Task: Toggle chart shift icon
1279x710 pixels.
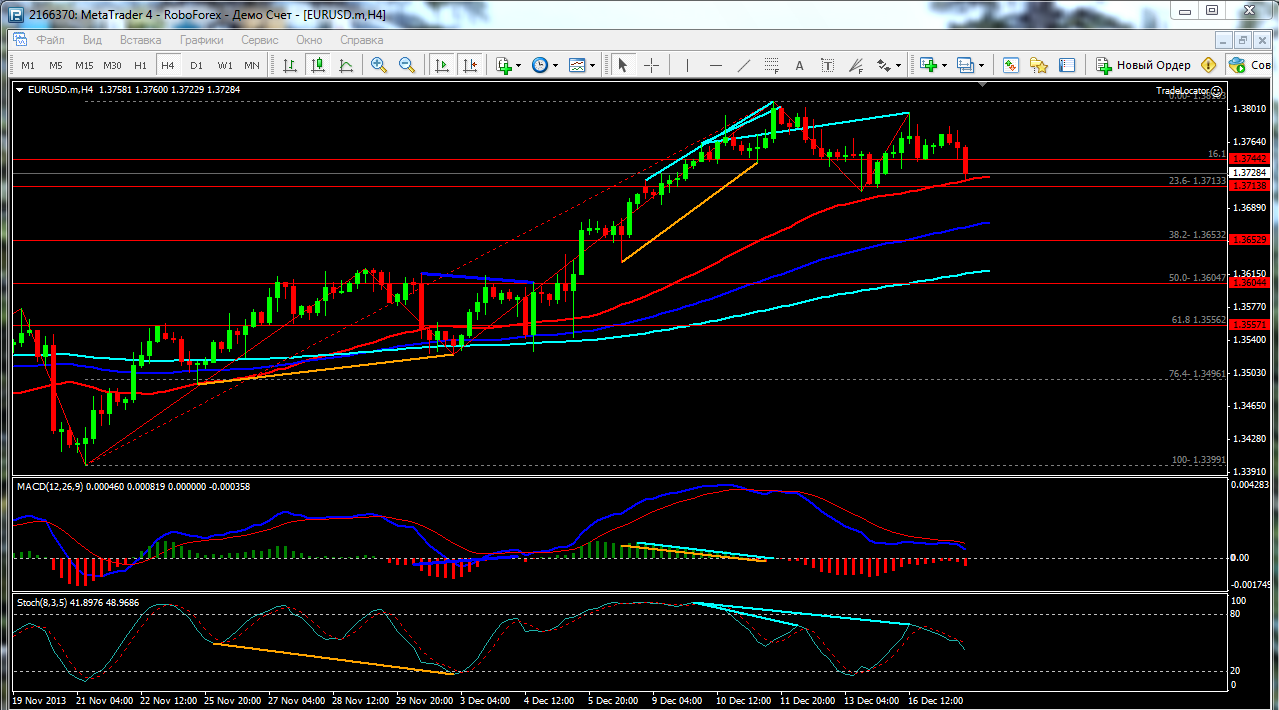Action: 469,65
